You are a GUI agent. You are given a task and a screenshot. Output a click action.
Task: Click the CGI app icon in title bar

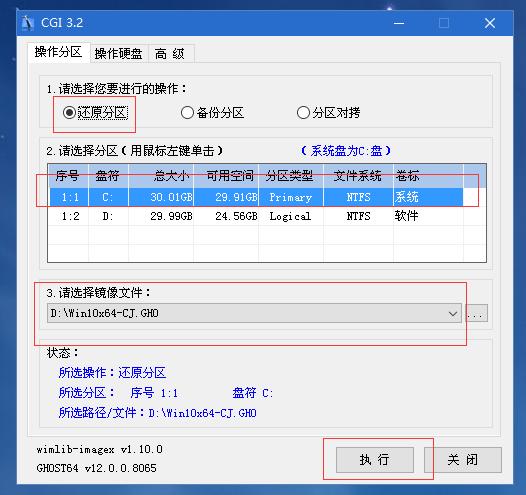[28, 23]
